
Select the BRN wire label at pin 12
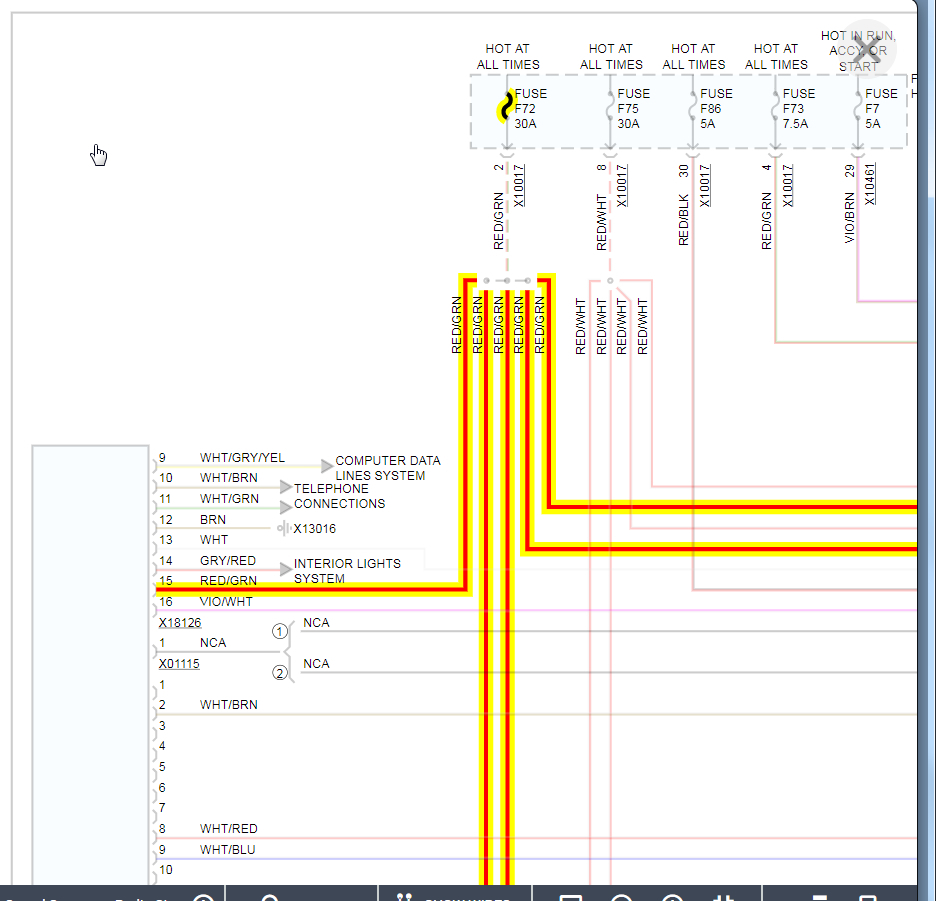point(213,519)
